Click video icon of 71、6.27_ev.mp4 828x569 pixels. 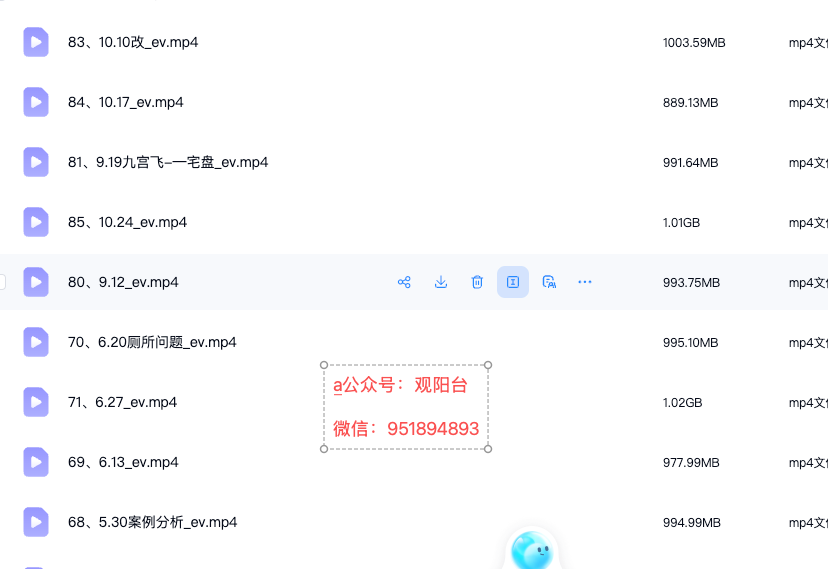(36, 402)
